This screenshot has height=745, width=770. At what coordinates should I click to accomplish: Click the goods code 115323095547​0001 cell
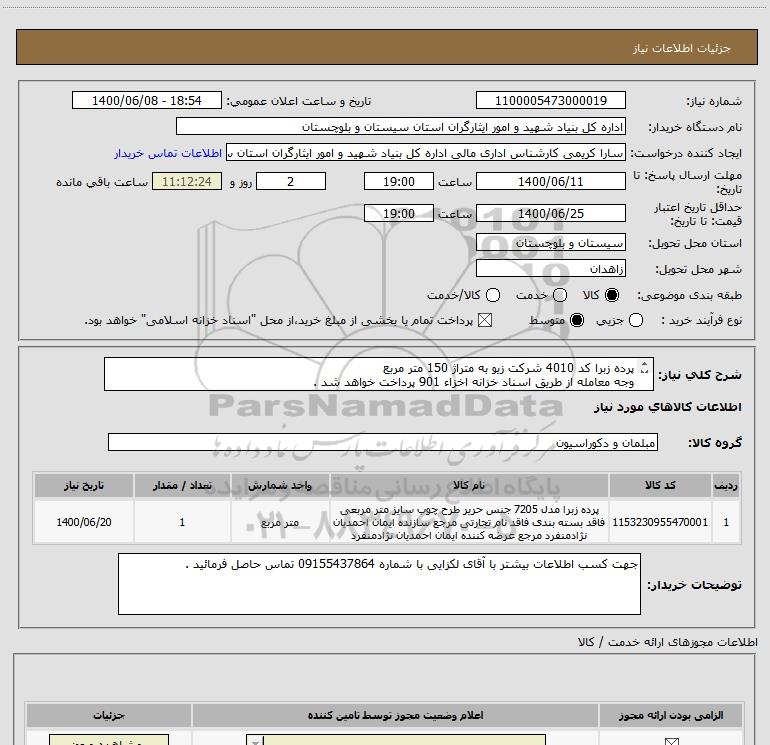tap(660, 522)
